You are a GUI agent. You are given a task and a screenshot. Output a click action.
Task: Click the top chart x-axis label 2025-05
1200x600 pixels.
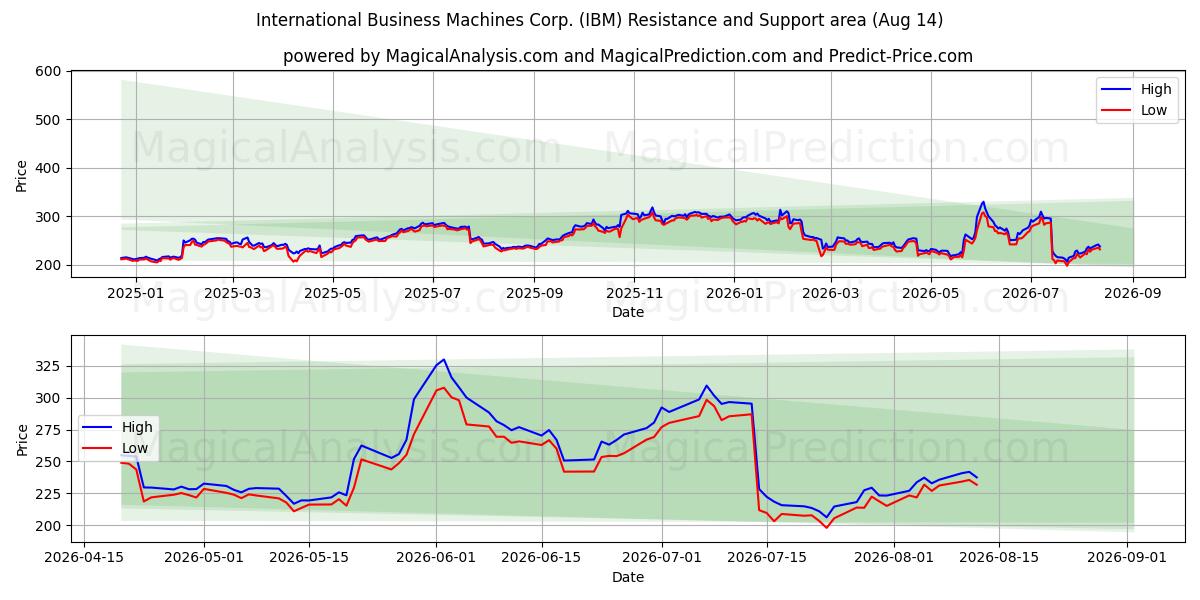click(332, 294)
